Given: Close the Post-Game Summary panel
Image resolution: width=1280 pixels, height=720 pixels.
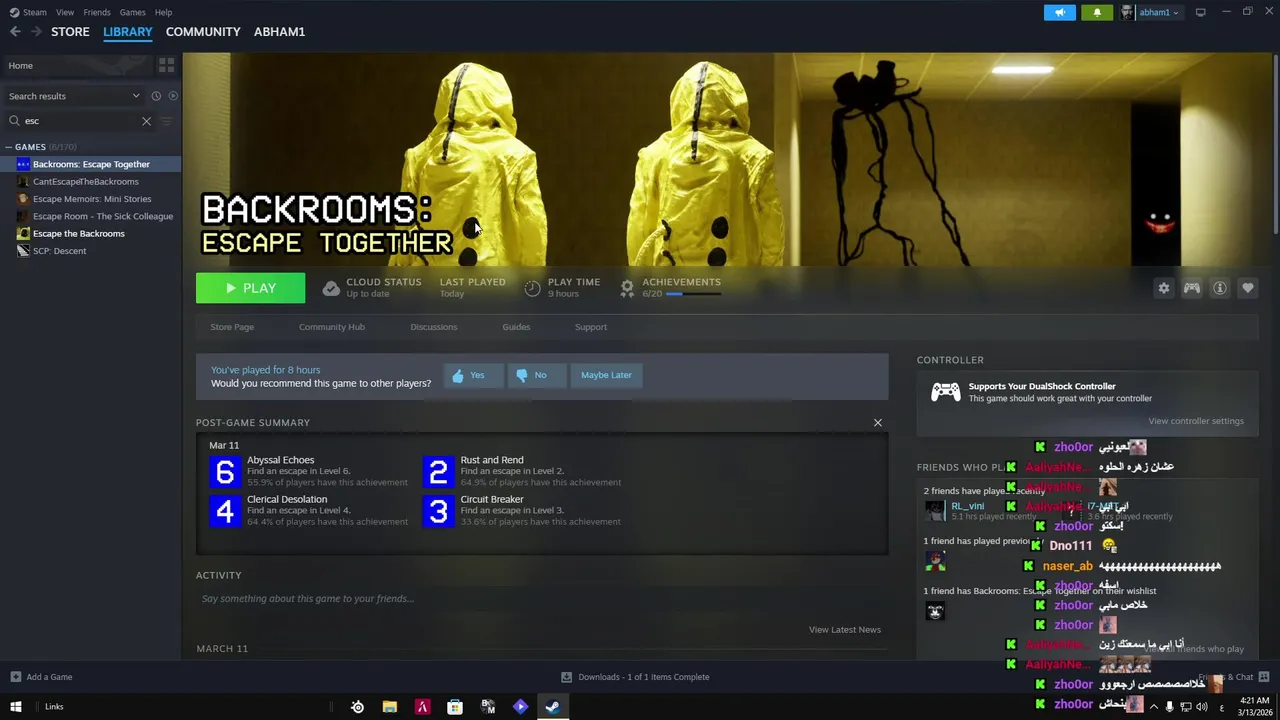Looking at the screenshot, I should [878, 422].
